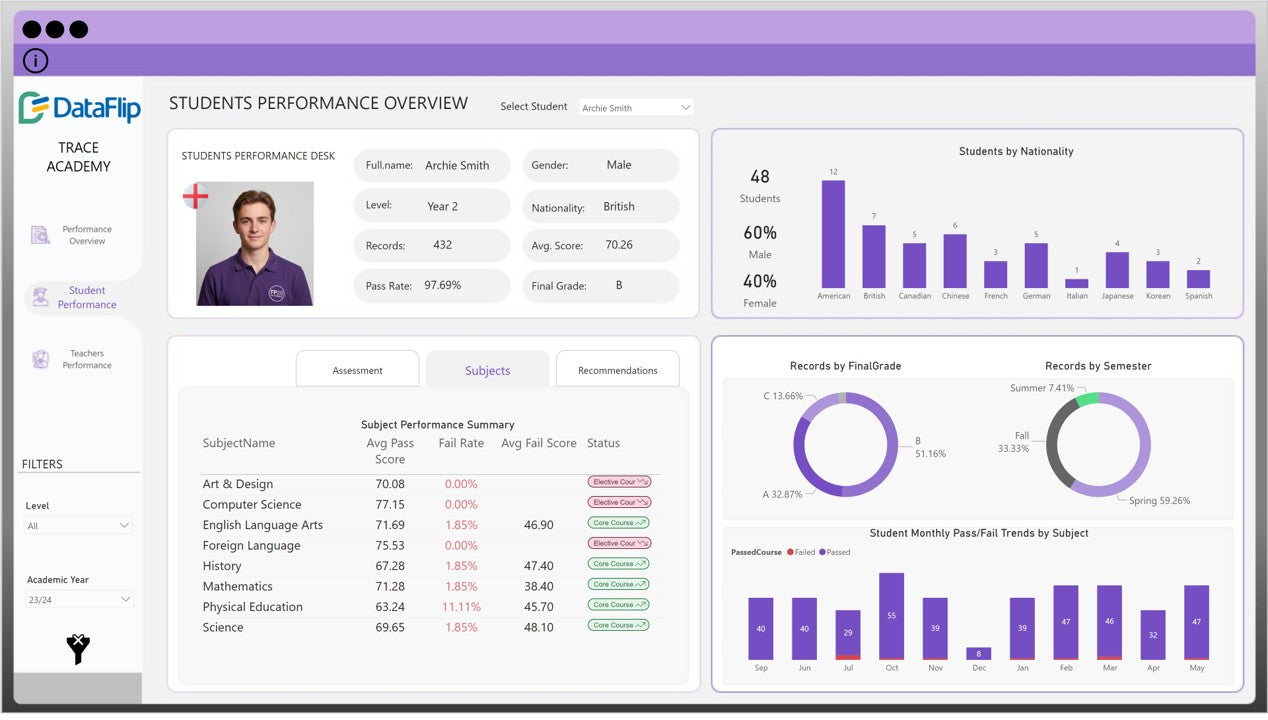Click the England flag badge
1268x720 pixels.
click(x=195, y=196)
